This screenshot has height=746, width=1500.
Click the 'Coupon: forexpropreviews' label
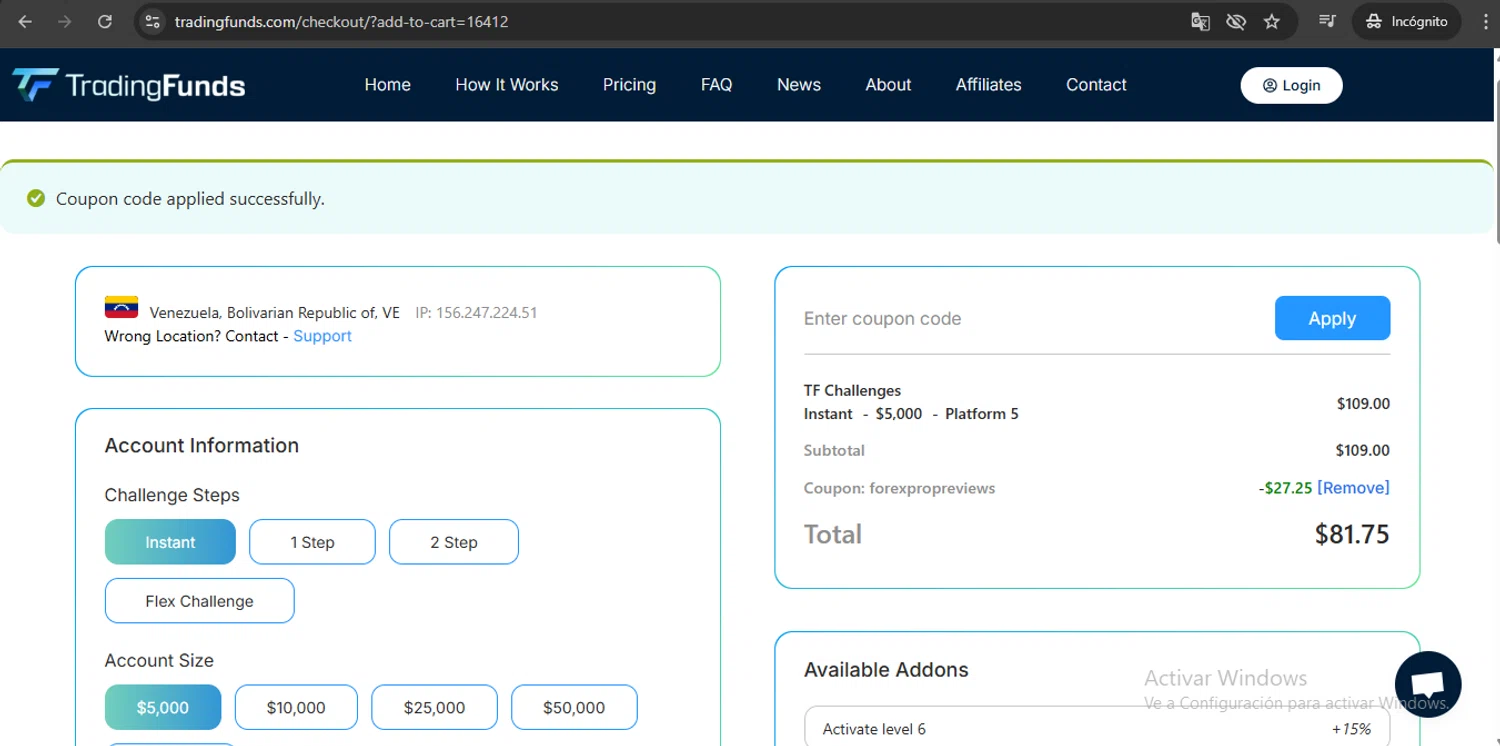(x=899, y=488)
